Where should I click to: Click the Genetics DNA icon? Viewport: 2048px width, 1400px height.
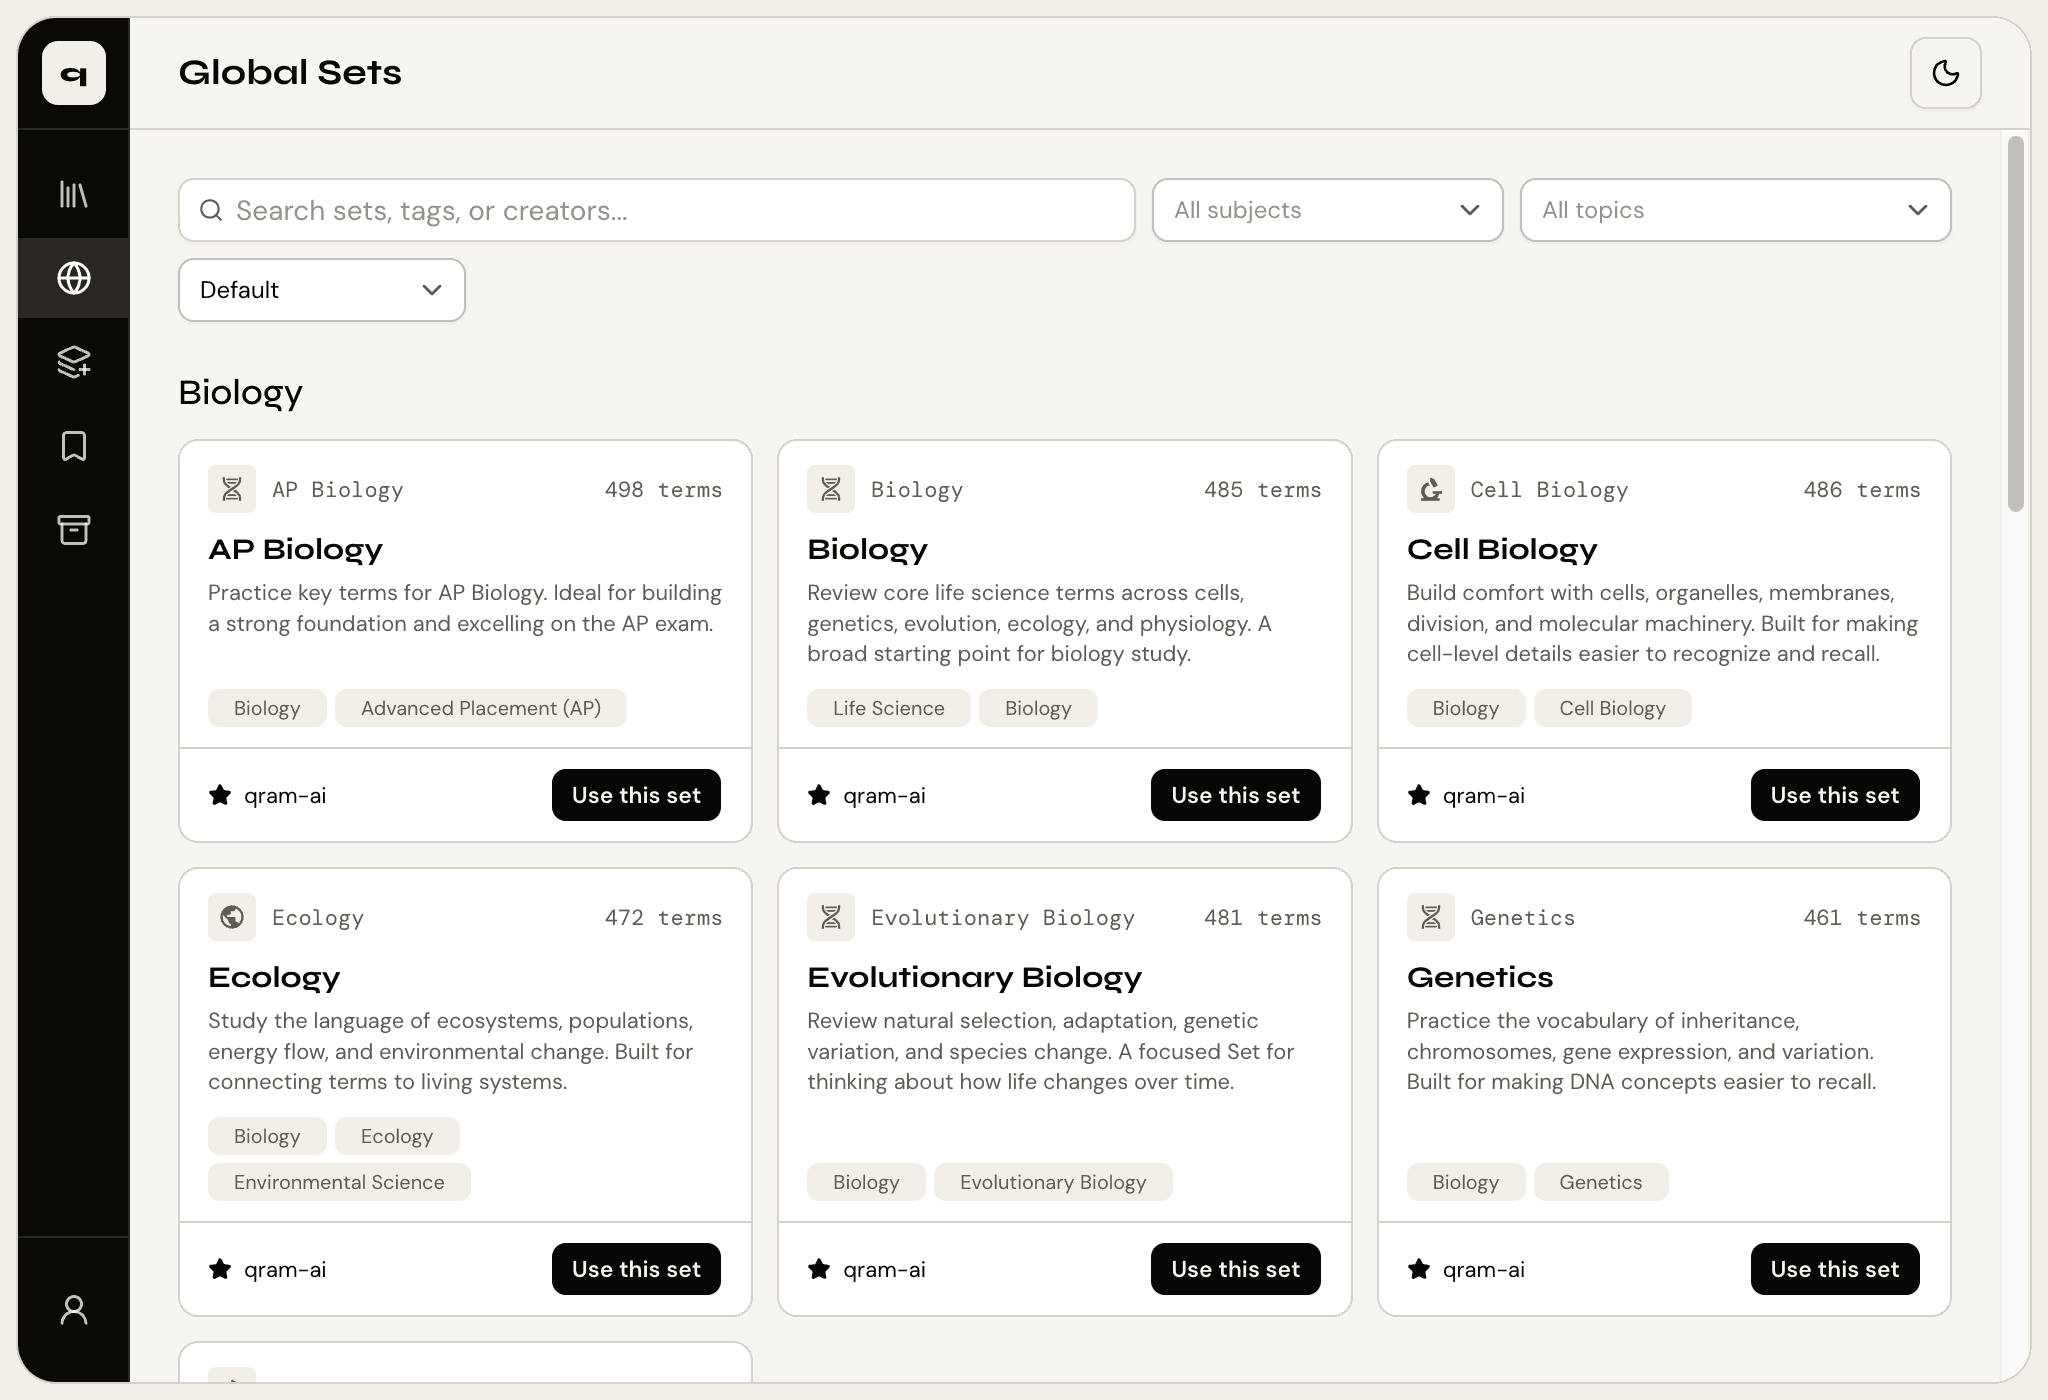click(x=1431, y=917)
